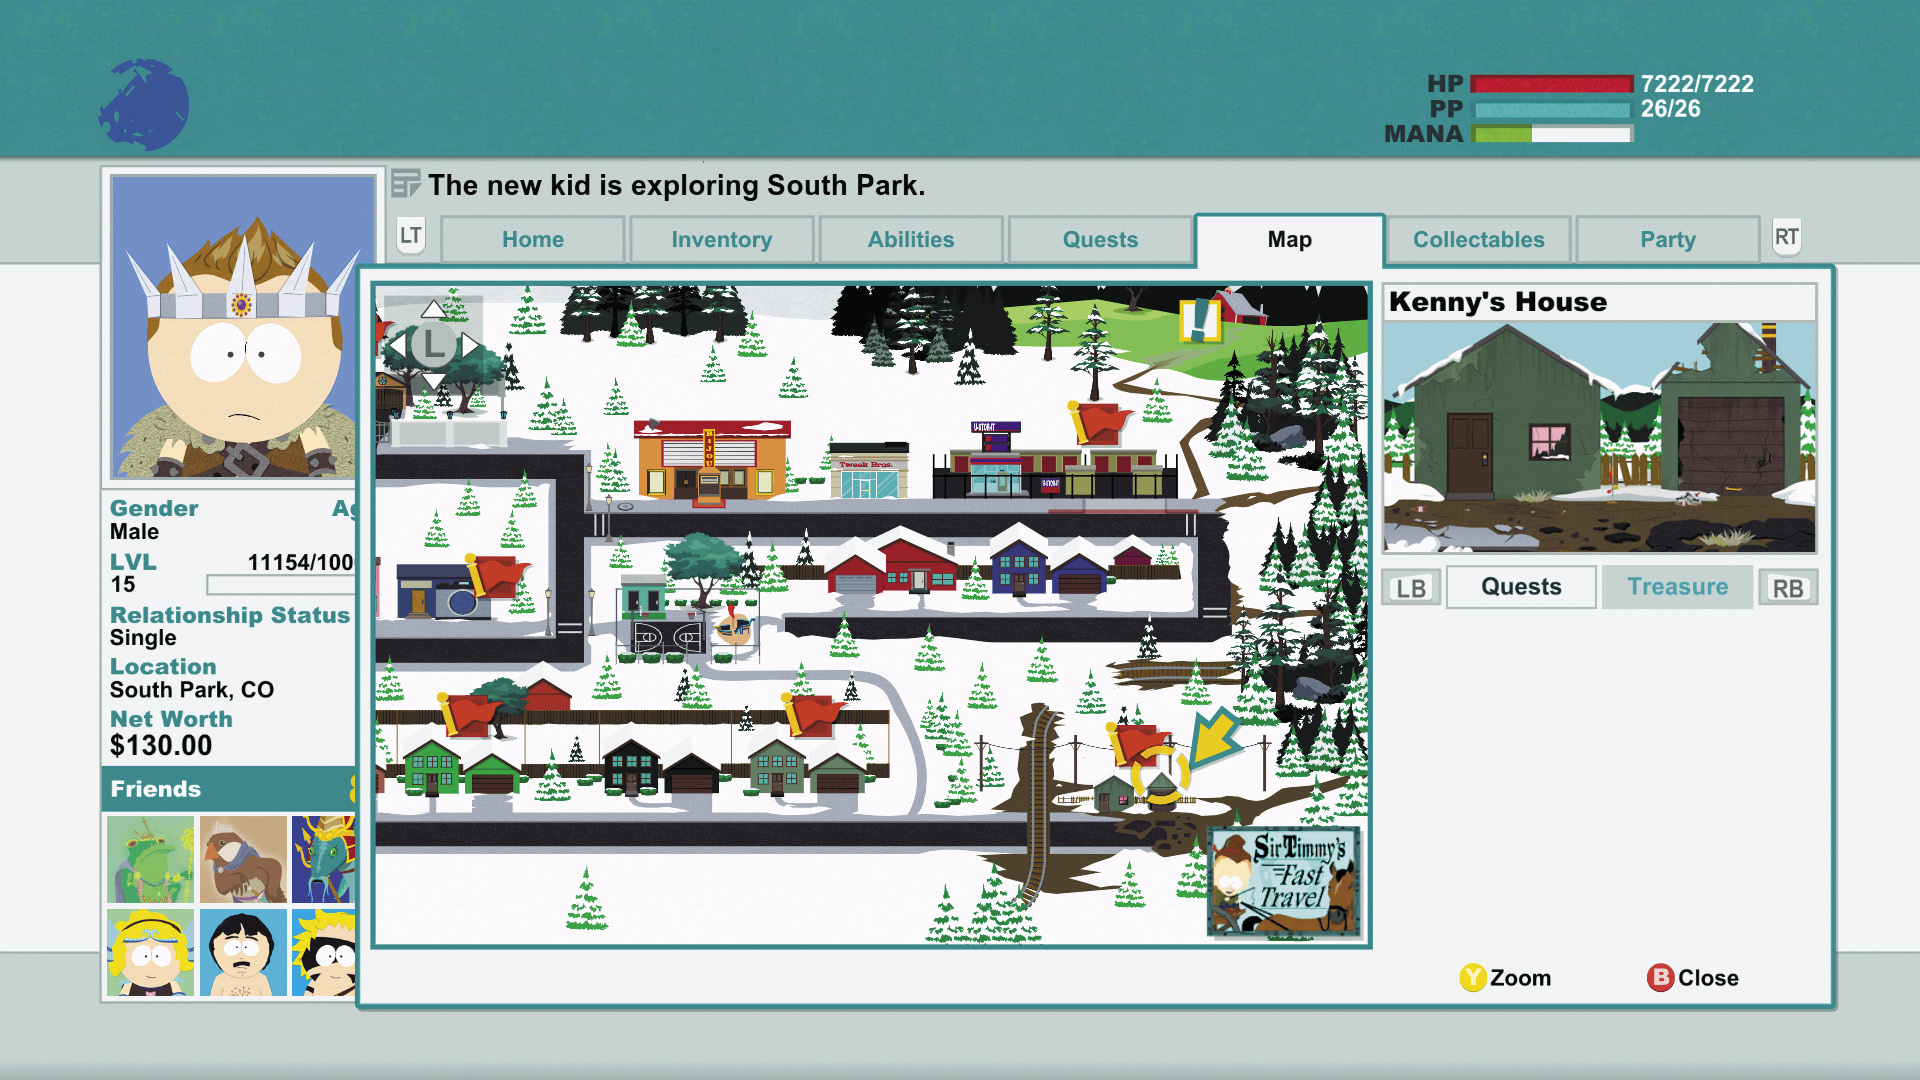Click the RB bumper button
This screenshot has height=1080, width=1920.
[x=1788, y=588]
